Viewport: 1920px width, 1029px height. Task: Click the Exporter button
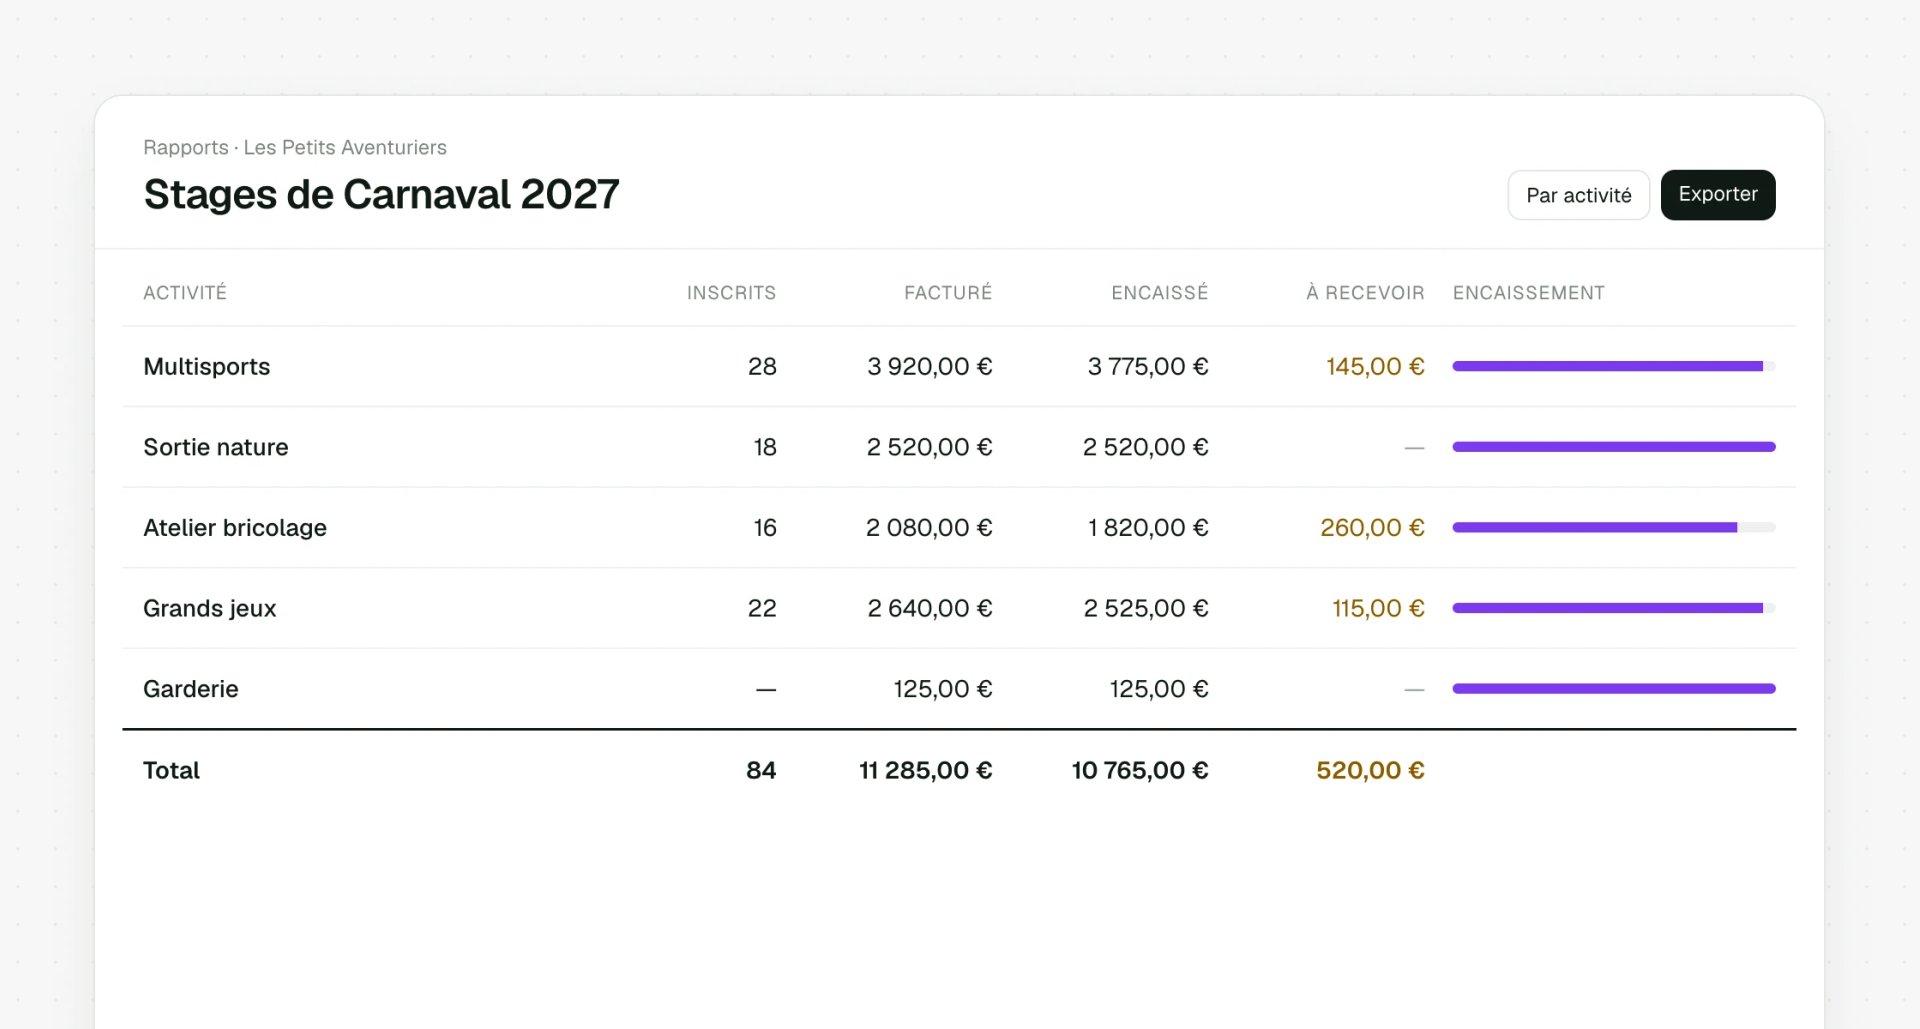pos(1717,195)
